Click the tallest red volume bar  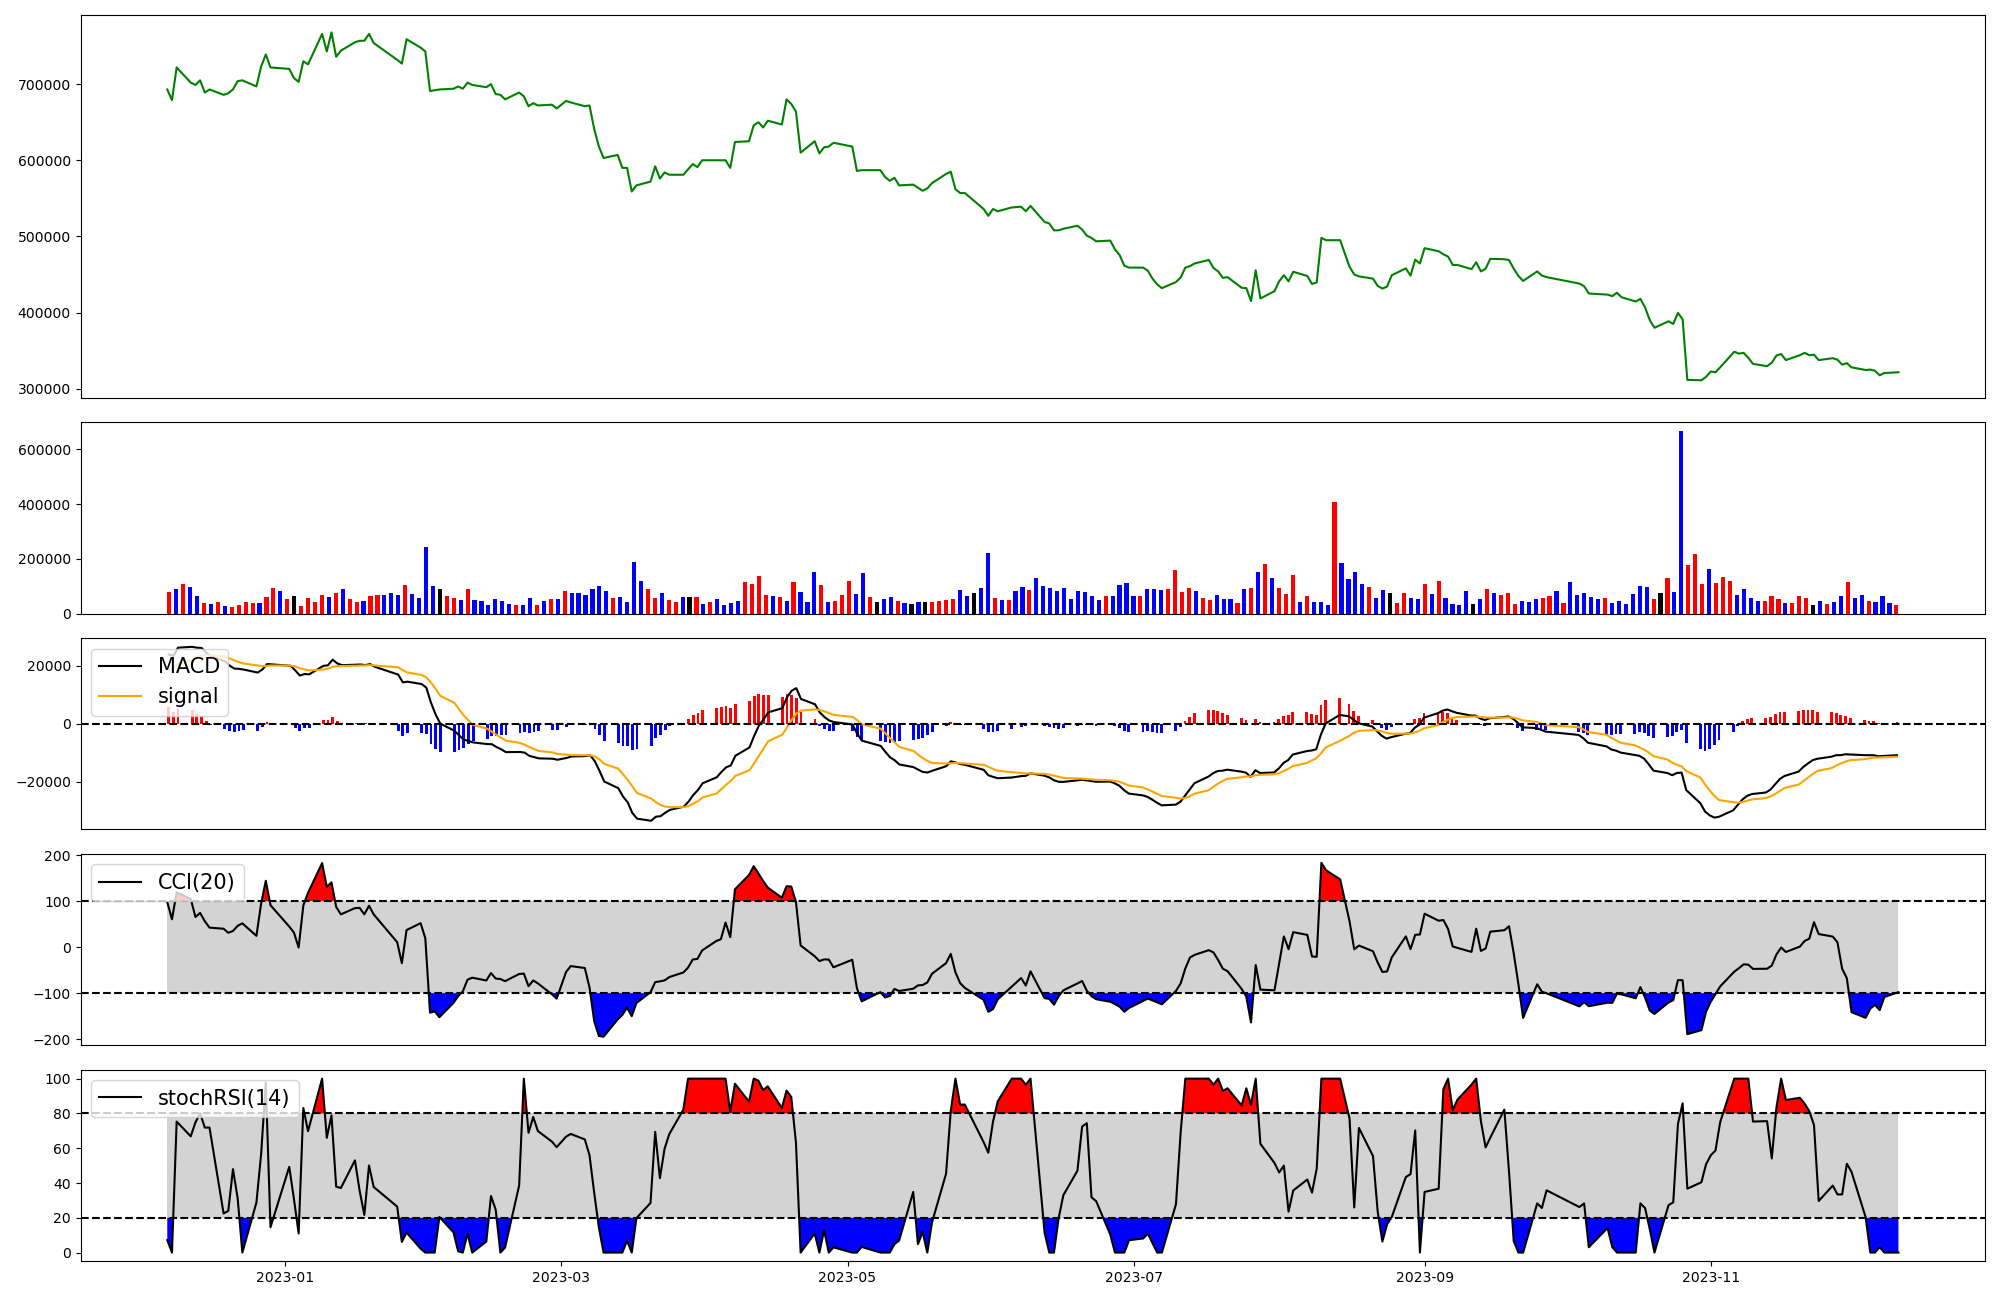1334,557
